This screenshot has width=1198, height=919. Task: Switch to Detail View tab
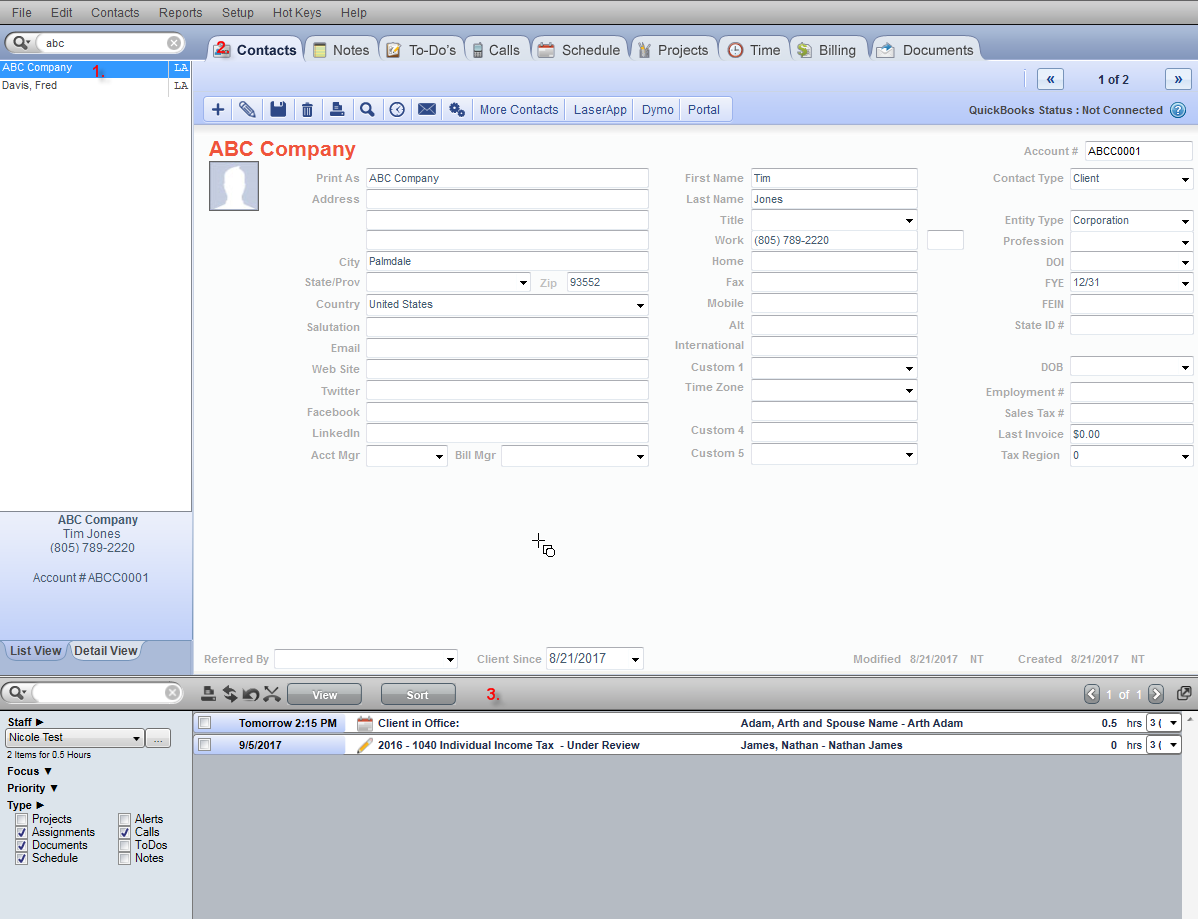coord(105,651)
